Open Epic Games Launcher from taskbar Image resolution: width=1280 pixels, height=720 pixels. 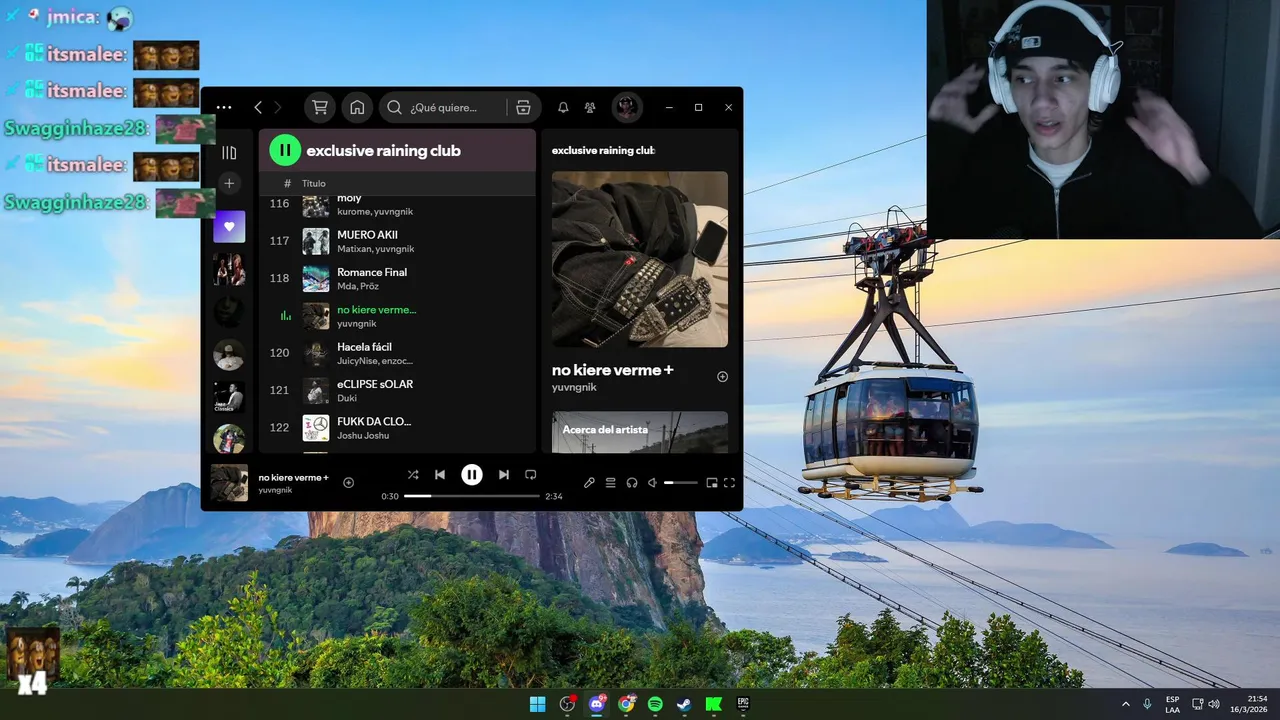(x=744, y=704)
